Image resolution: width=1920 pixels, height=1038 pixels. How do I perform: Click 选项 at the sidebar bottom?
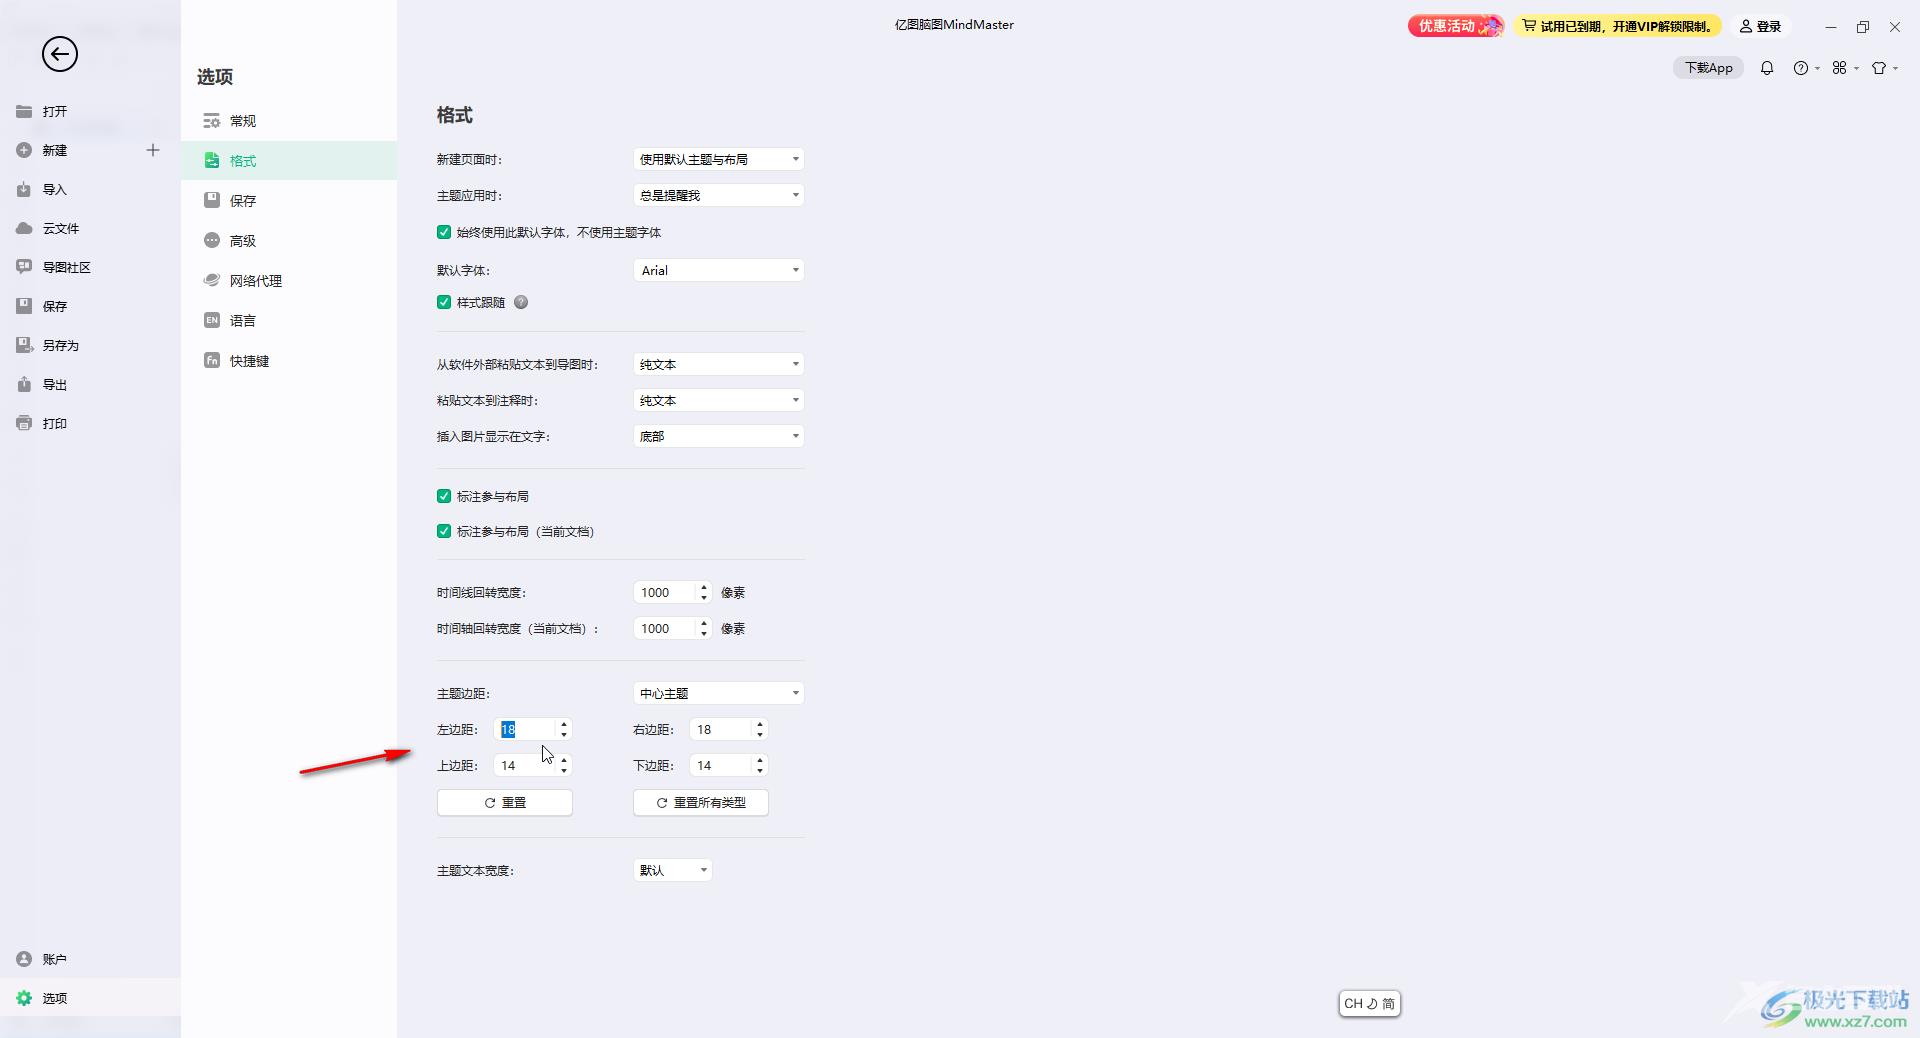(90, 998)
